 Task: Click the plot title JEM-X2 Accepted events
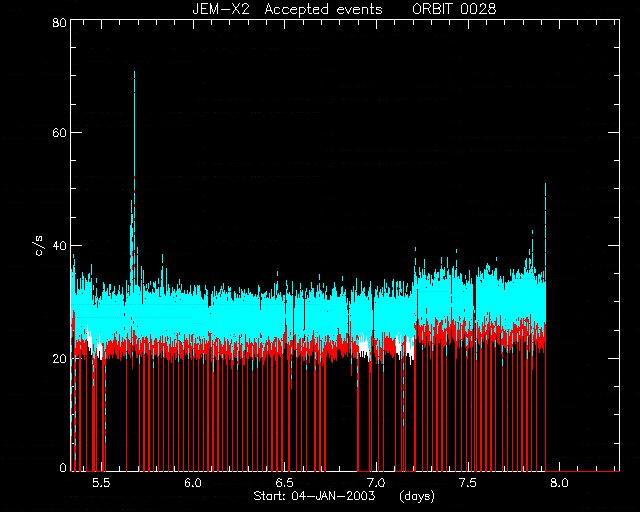[287, 9]
